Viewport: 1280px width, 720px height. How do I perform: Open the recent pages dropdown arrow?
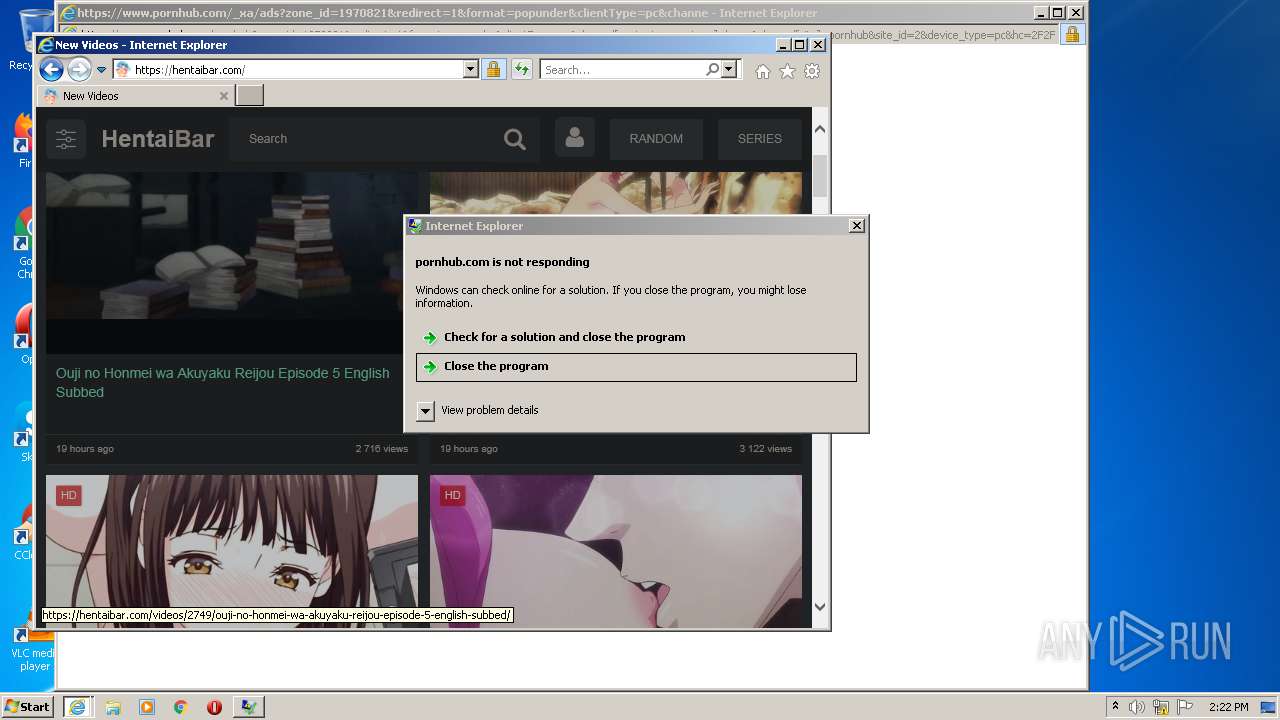coord(101,70)
